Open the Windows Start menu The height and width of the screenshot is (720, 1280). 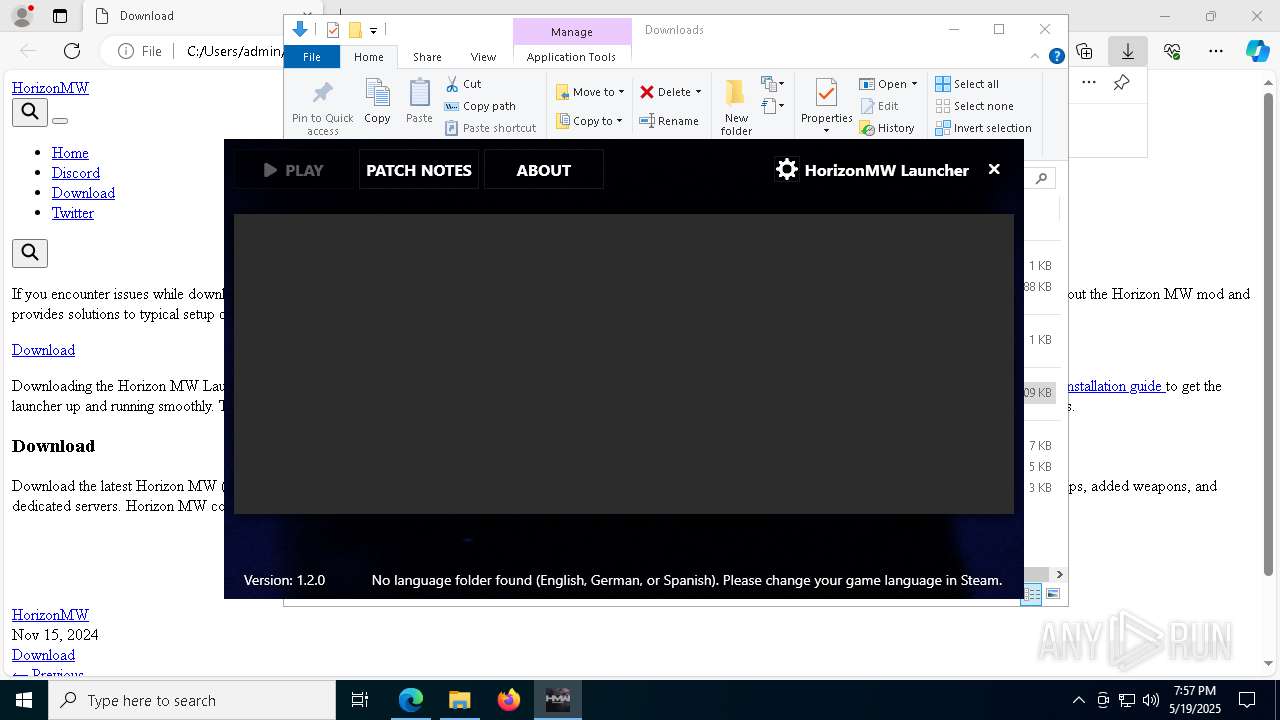pos(24,700)
